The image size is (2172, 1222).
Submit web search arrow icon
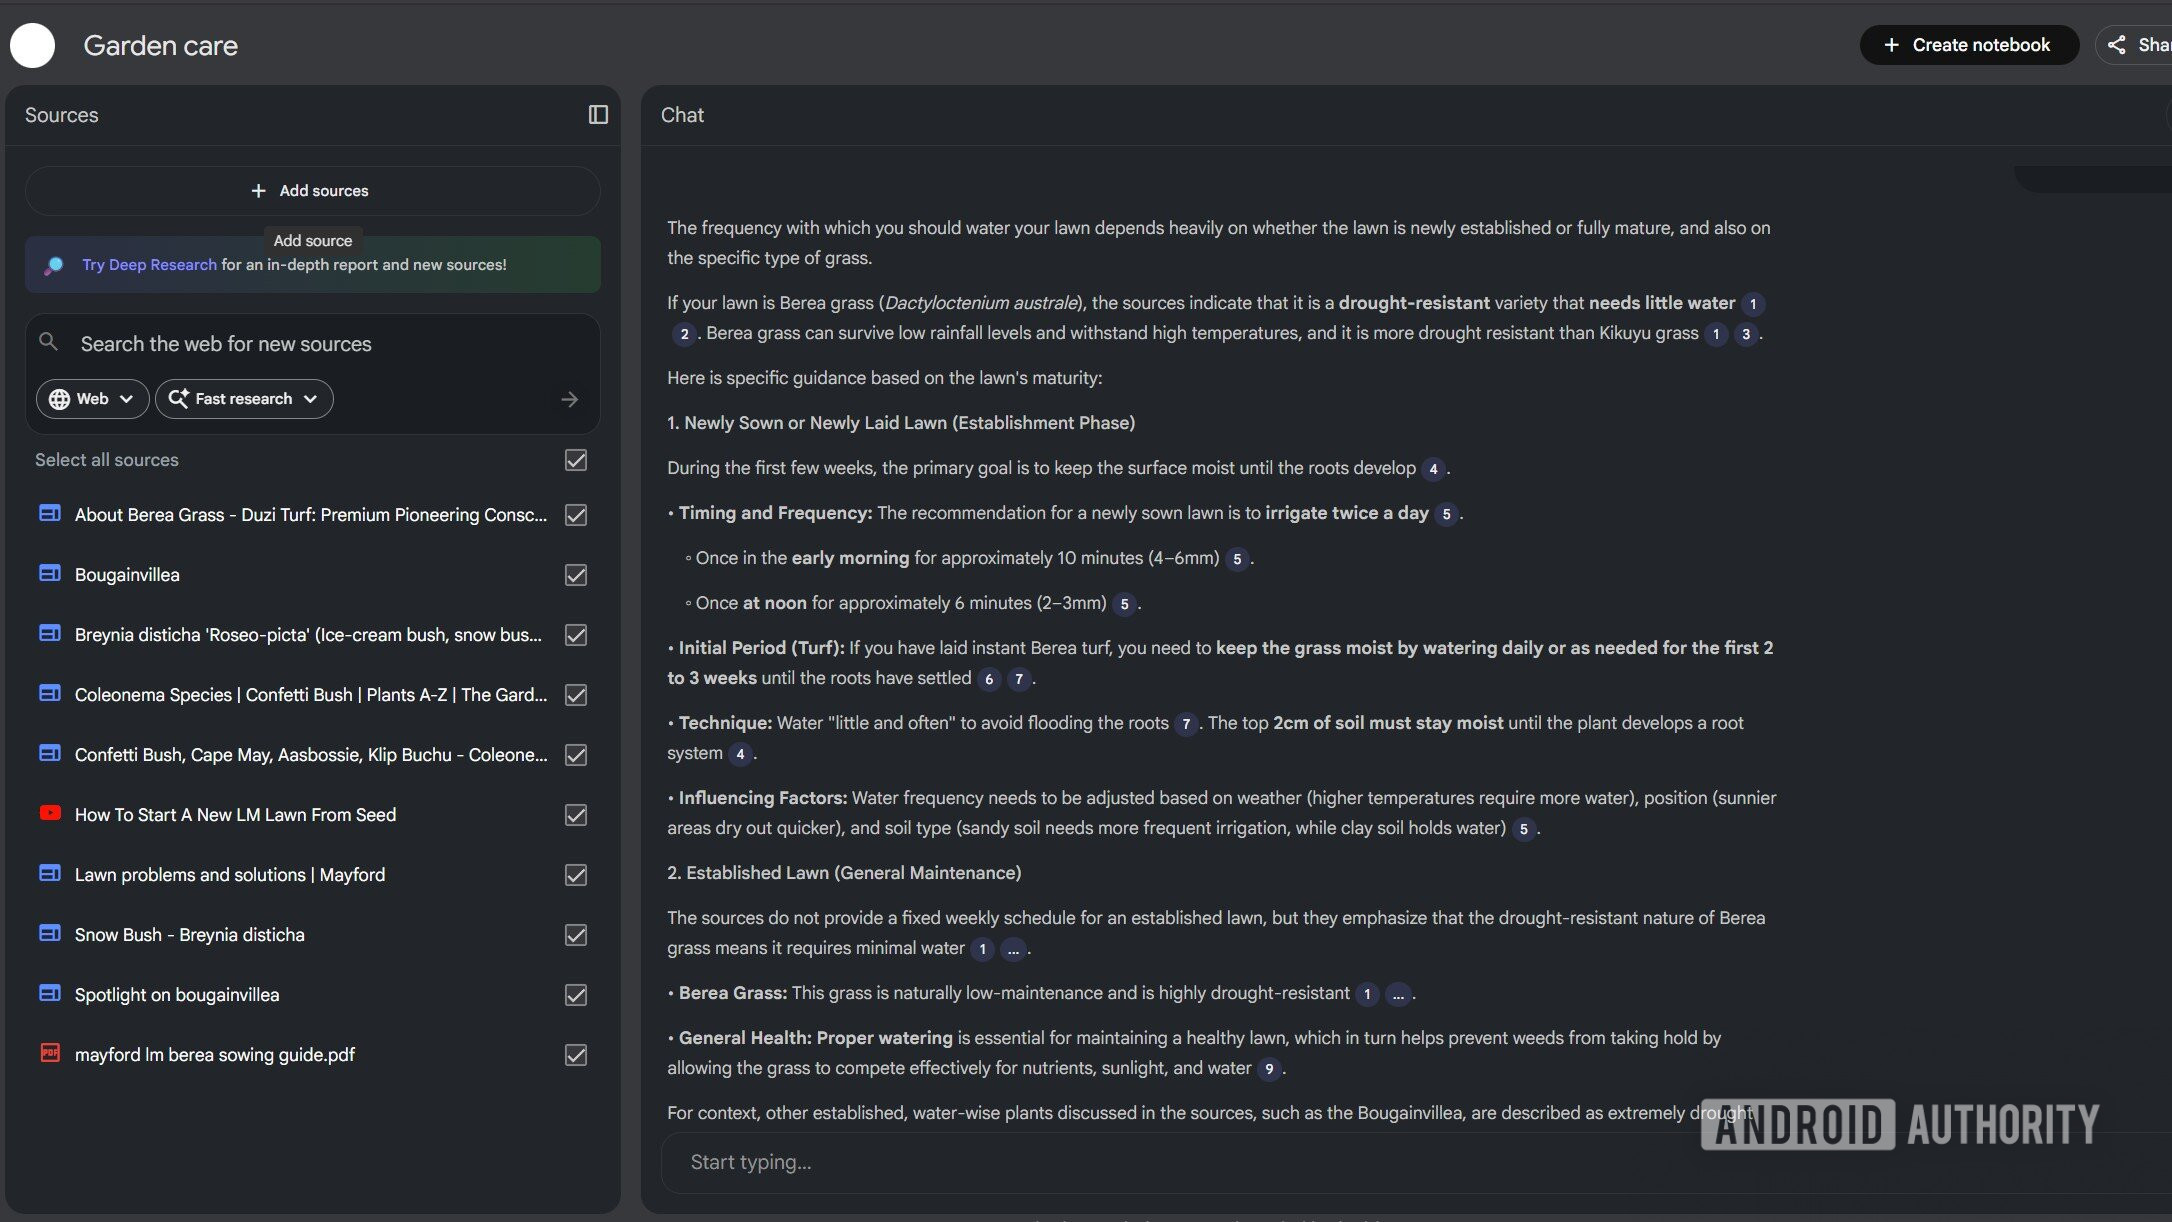570,399
